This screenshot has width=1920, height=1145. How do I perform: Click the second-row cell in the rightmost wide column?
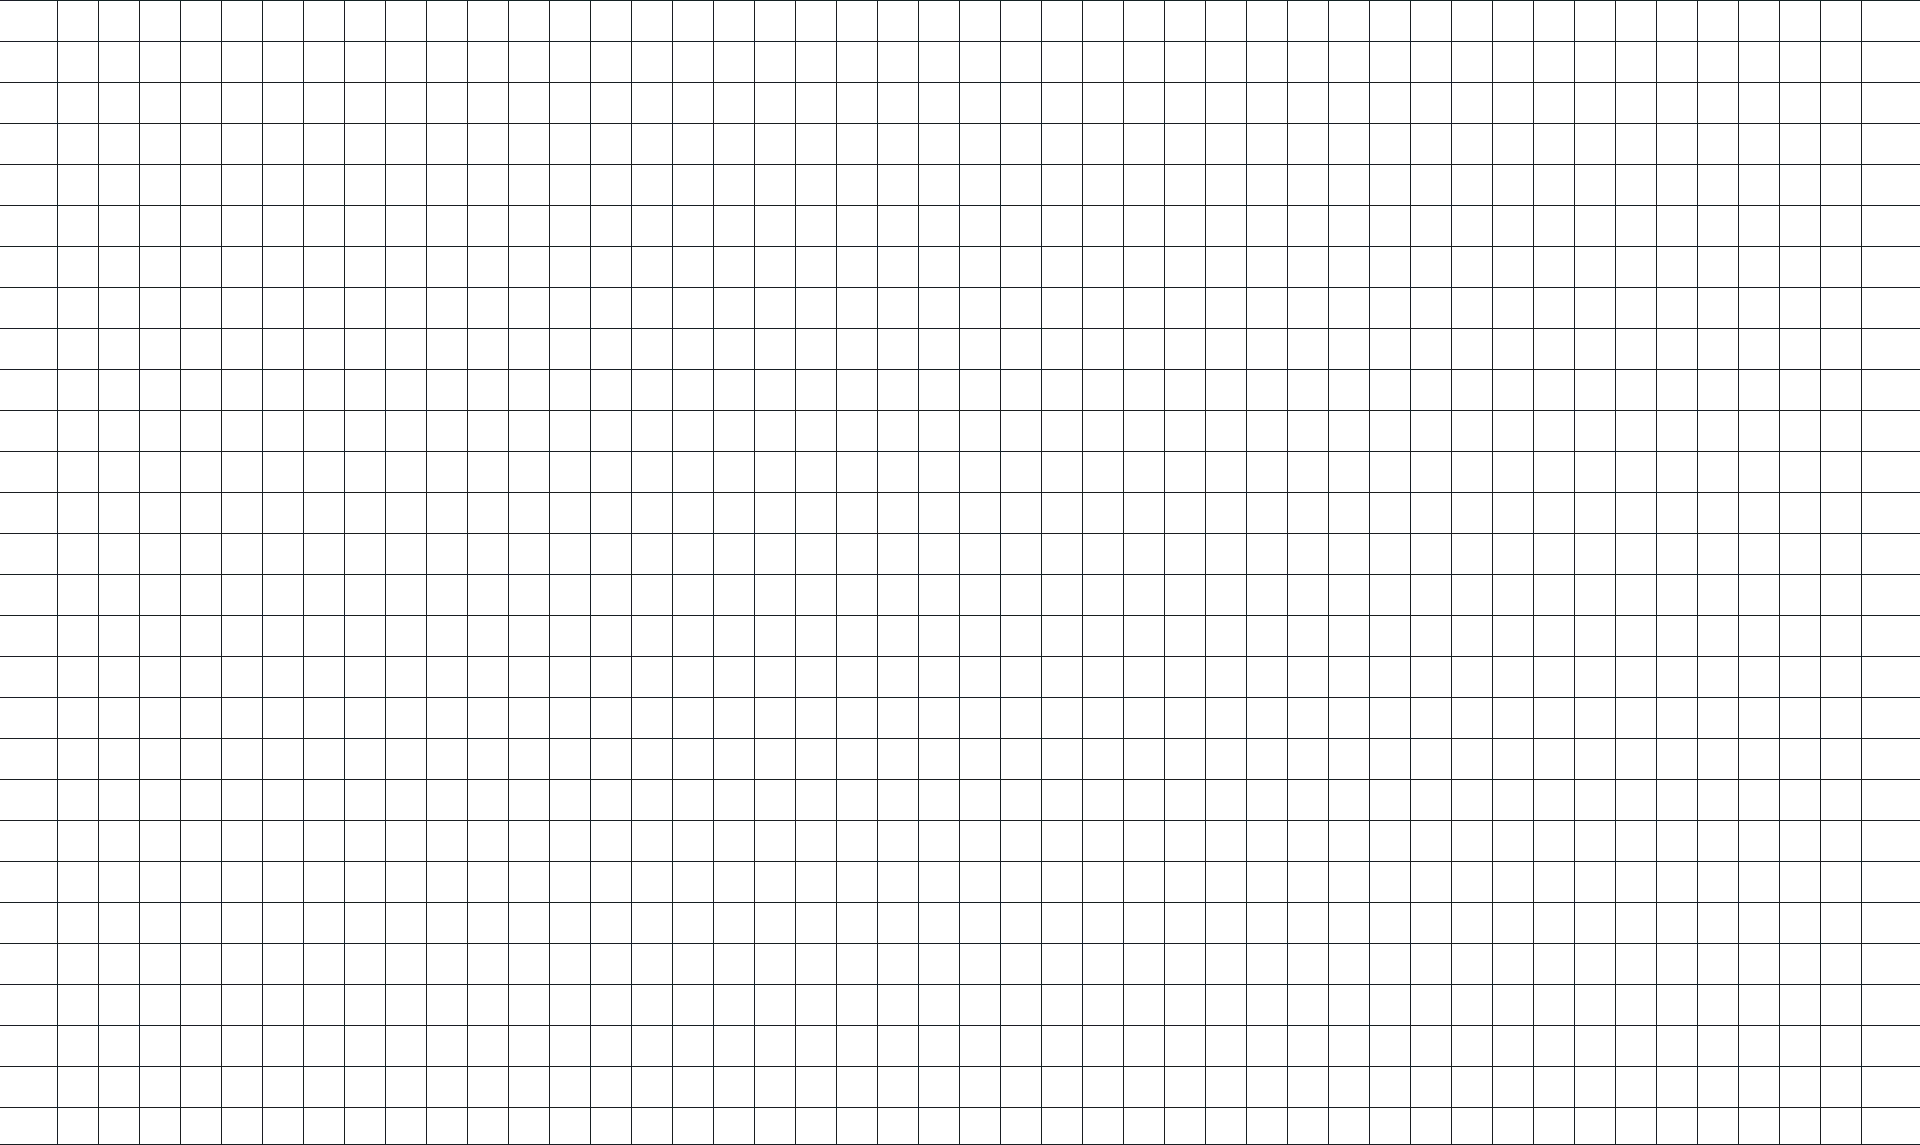tap(1891, 64)
